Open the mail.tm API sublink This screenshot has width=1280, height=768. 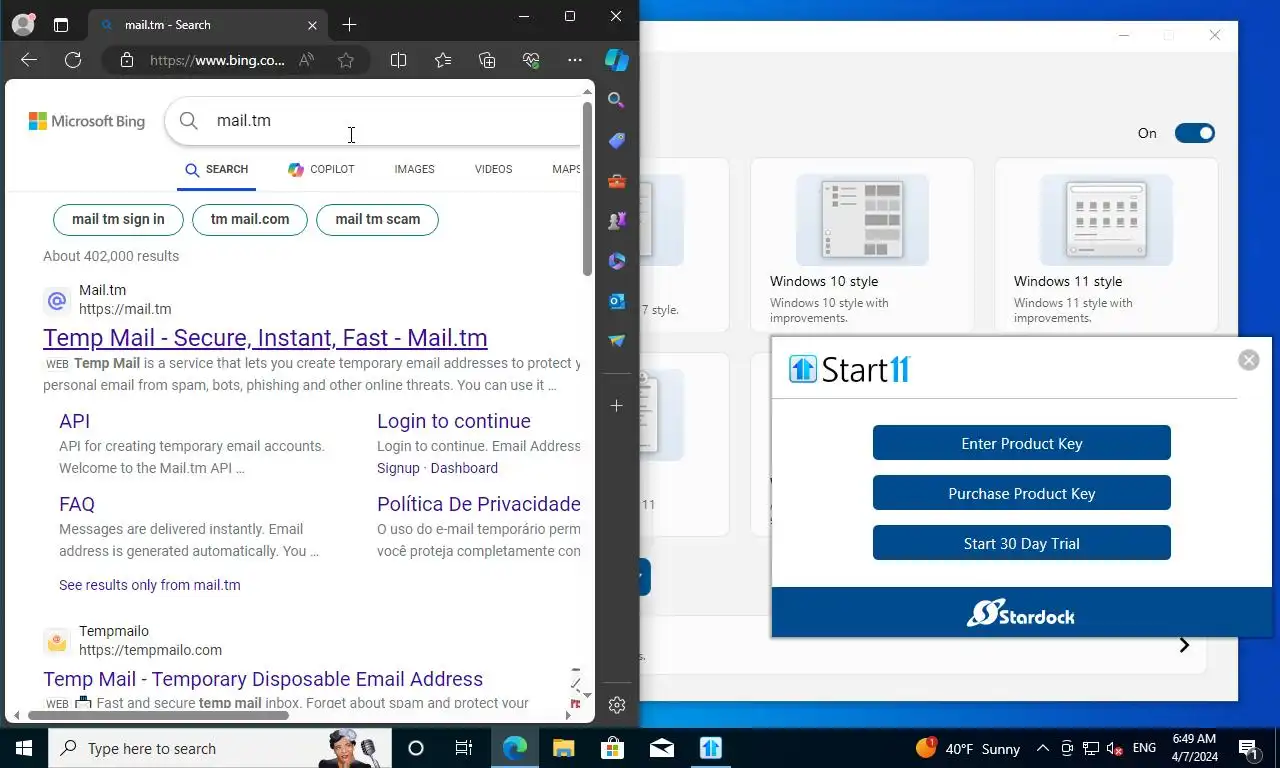point(74,421)
